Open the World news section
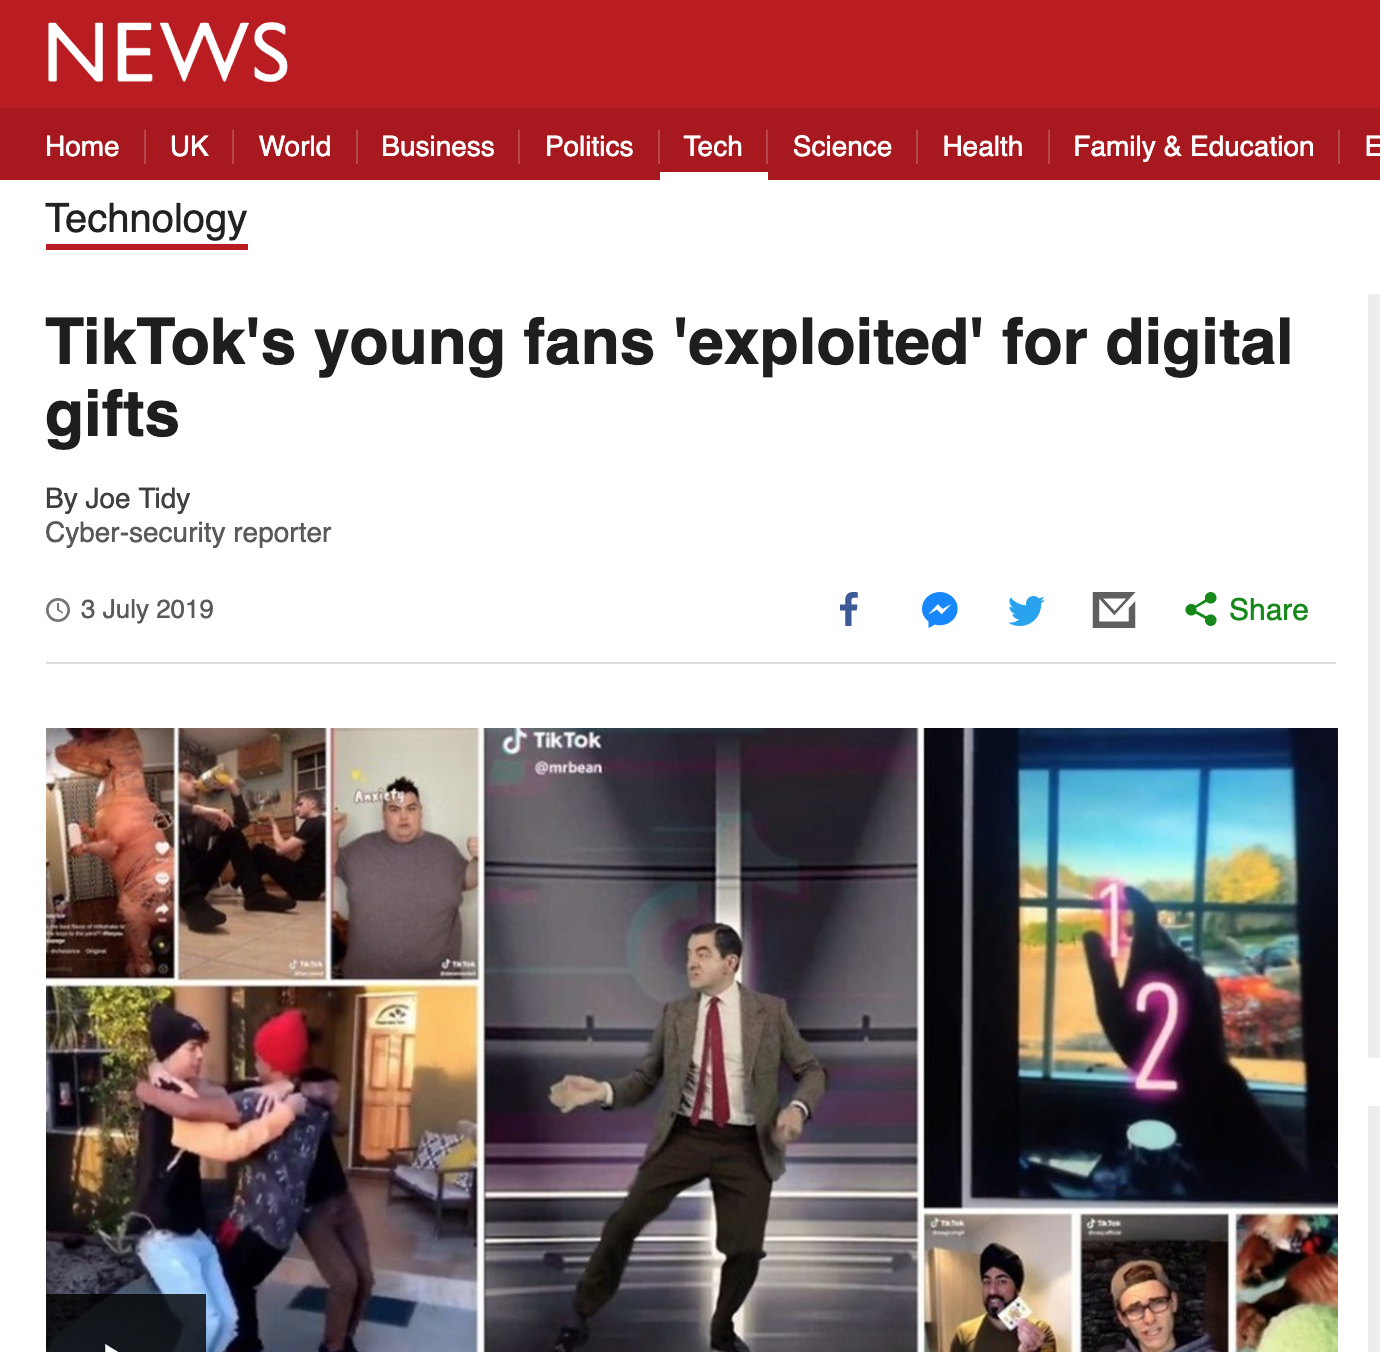The width and height of the screenshot is (1380, 1352). [x=295, y=146]
